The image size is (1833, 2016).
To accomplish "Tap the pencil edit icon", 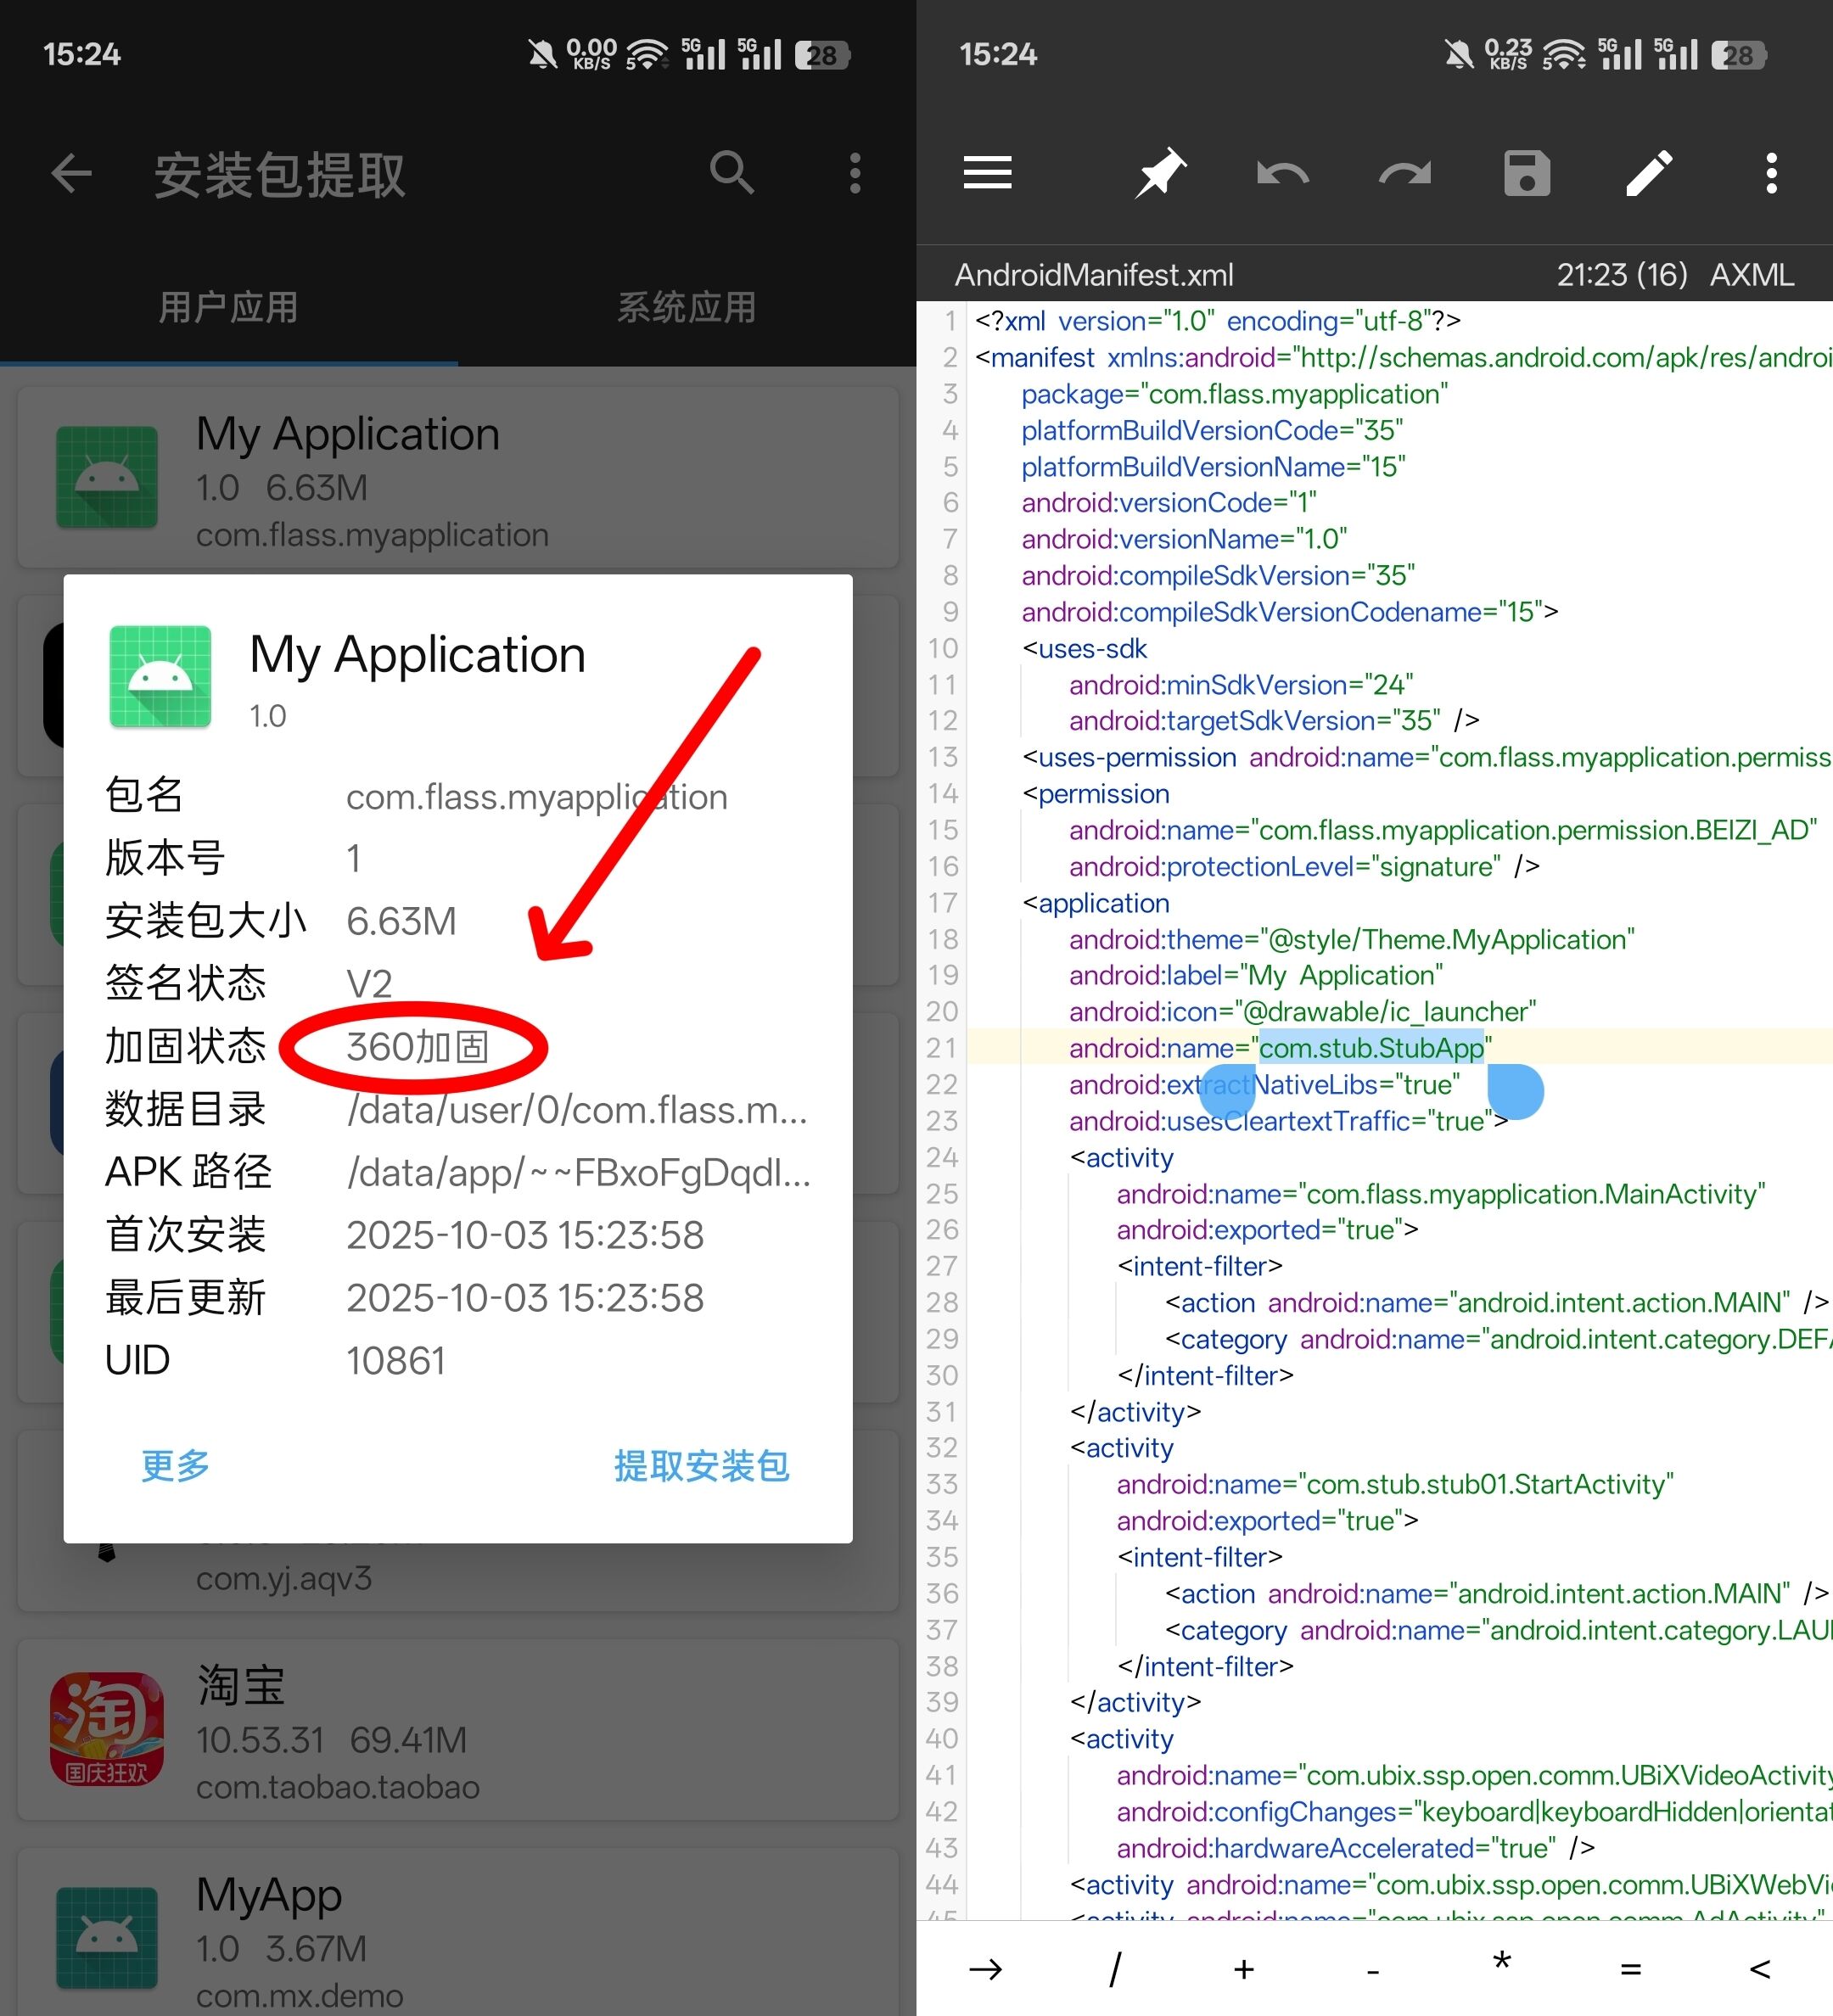I will 1649,173.
